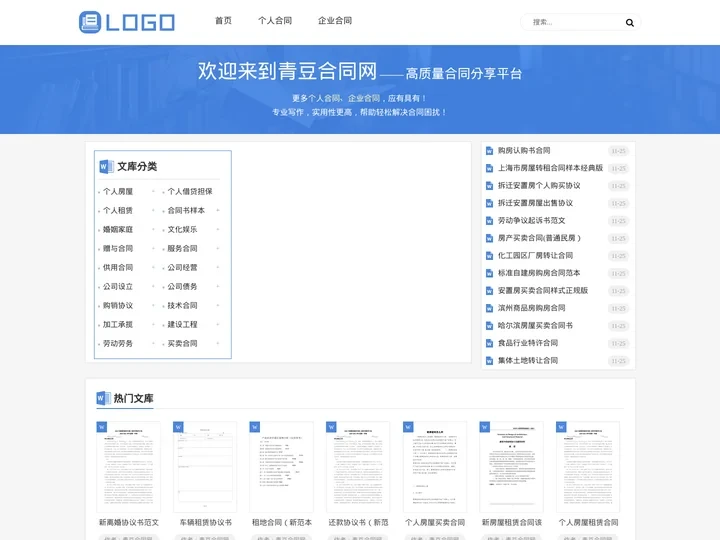
Task: Click doc icon next to 劳动争议起诉书范文
Action: click(489, 221)
